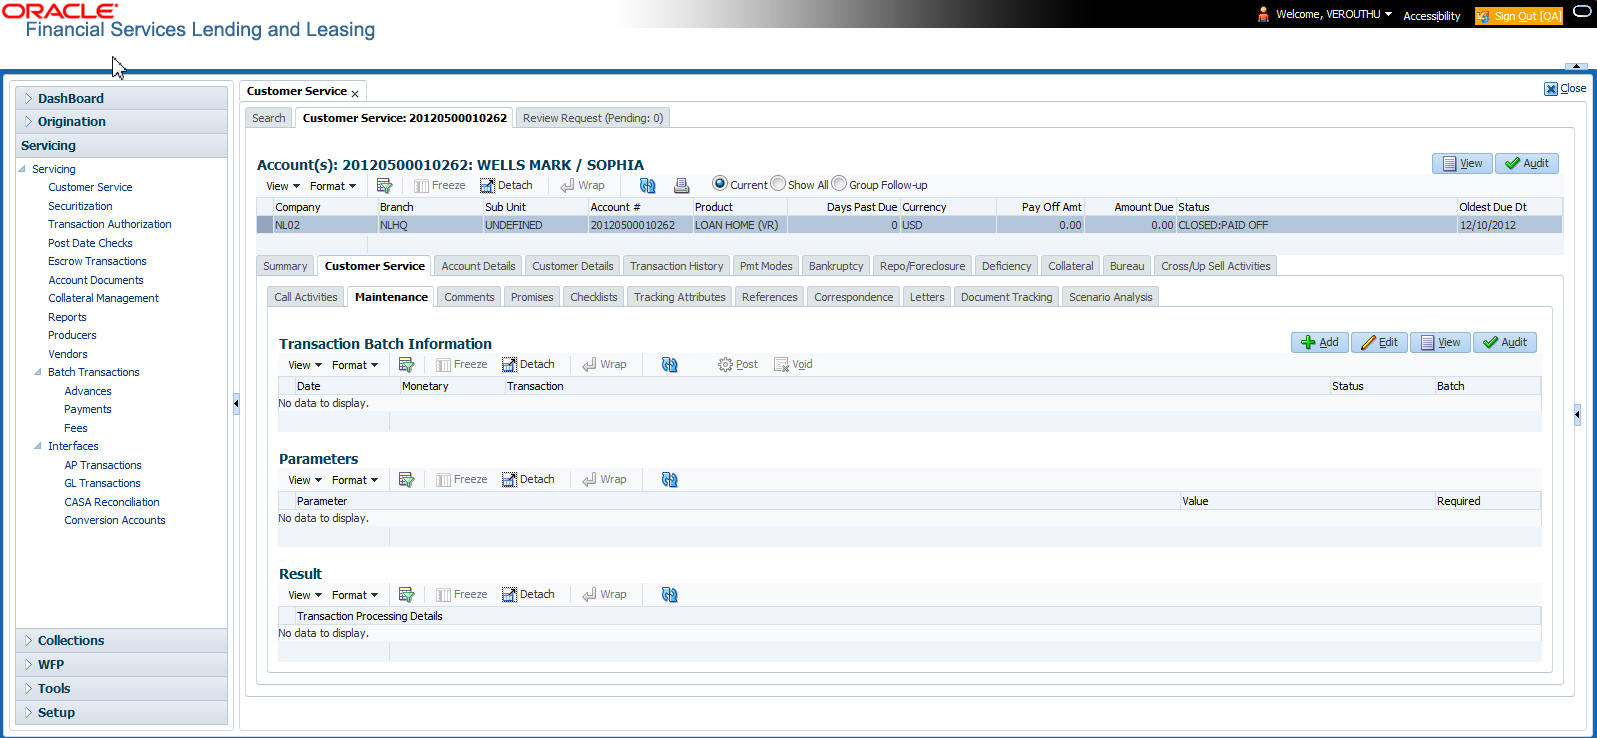
Task: Click View button for the account
Action: [1462, 163]
